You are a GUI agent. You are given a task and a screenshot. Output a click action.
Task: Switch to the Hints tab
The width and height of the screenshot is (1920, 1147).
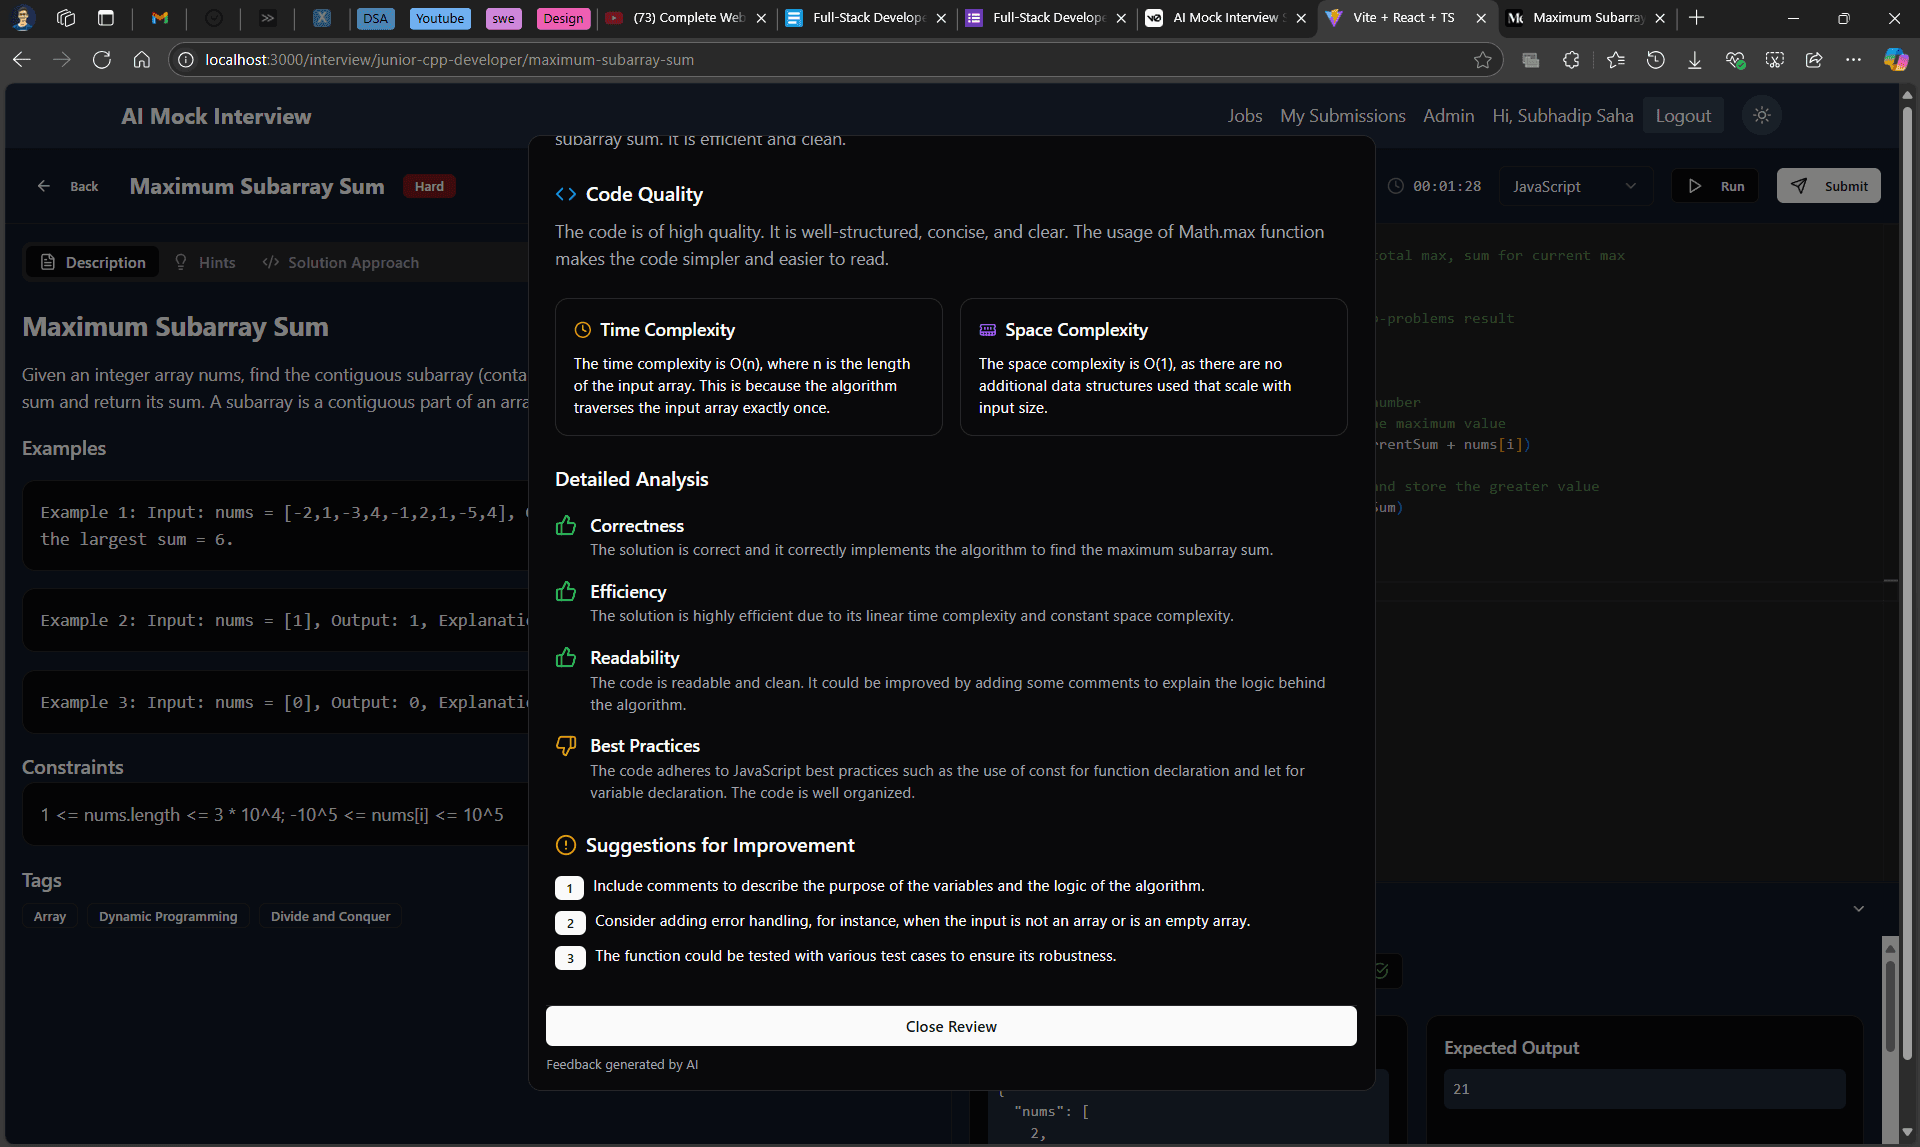[206, 262]
